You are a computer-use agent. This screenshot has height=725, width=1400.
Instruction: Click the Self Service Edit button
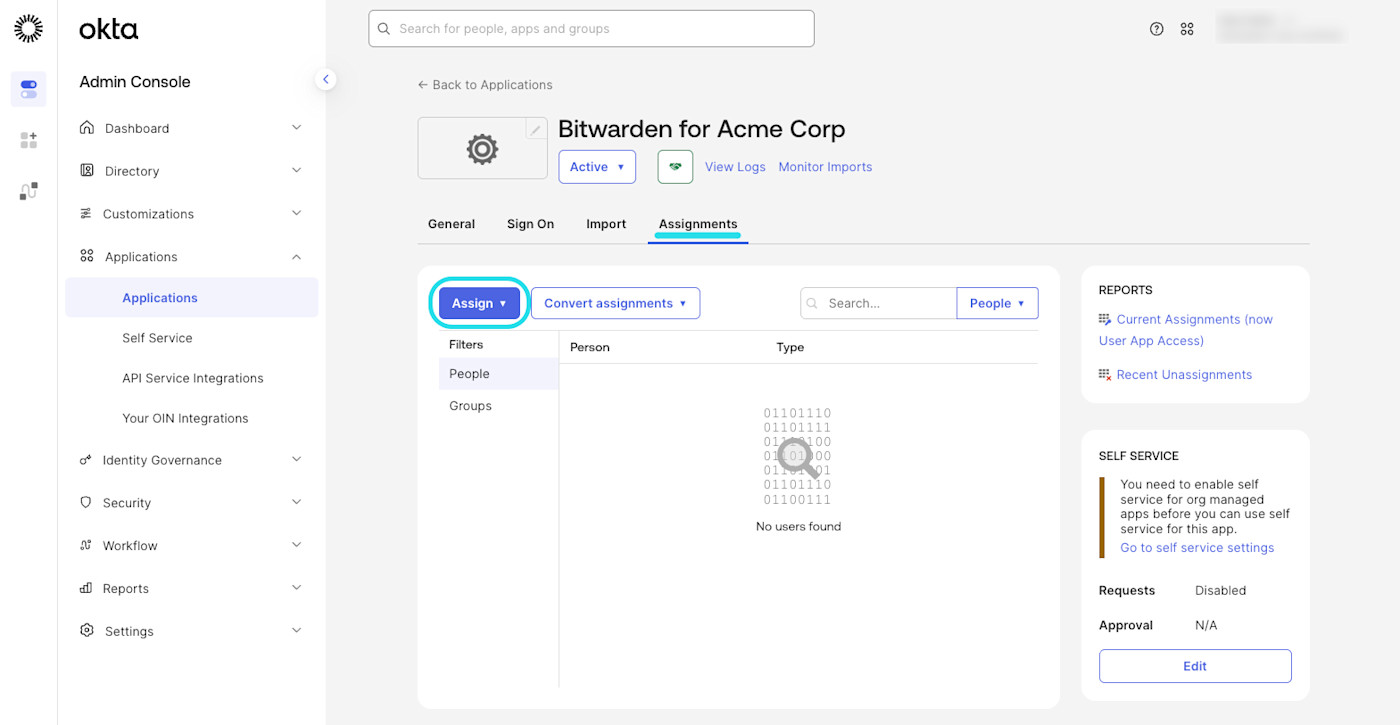click(x=1195, y=666)
